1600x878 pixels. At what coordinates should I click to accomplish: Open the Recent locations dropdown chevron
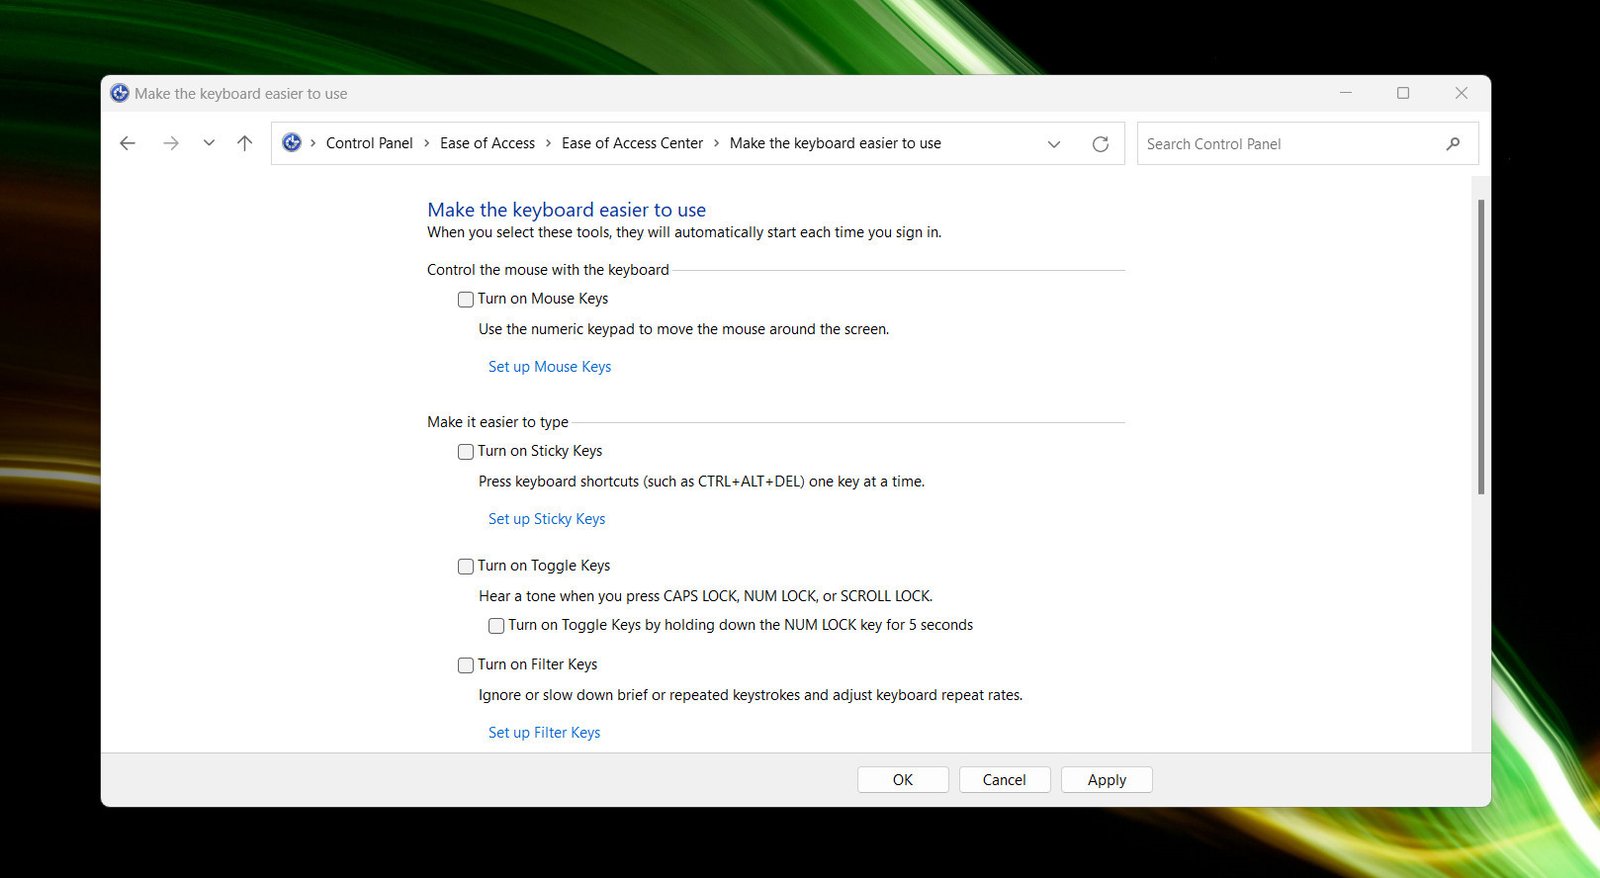[209, 143]
